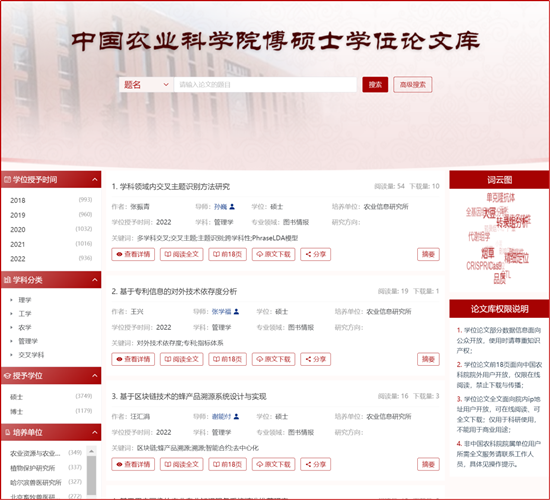Image resolution: width=550 pixels, height=500 pixels.
Task: Open thesis 2 title 基于专利信息的对外技术依存度分析
Action: click(x=178, y=292)
